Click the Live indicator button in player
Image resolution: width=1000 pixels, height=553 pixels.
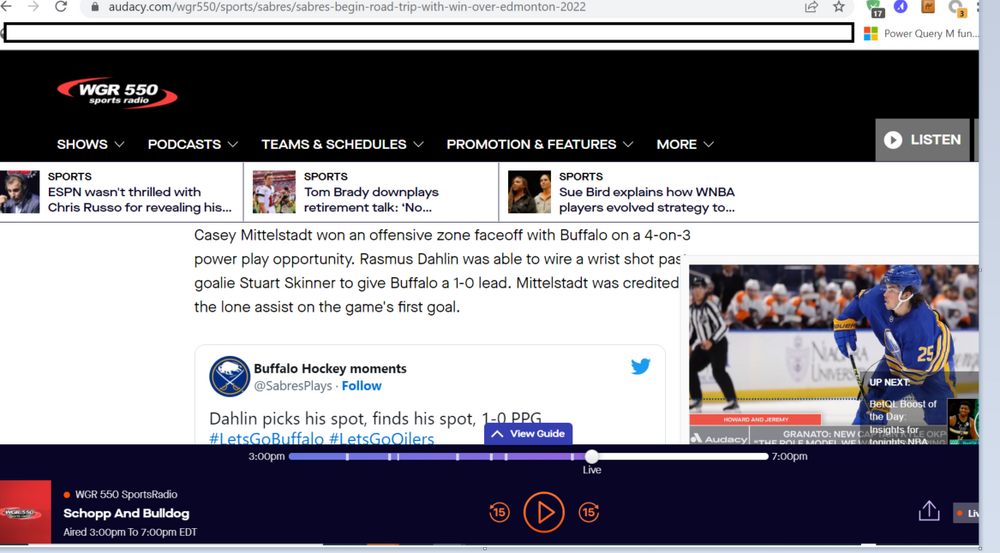(x=966, y=513)
